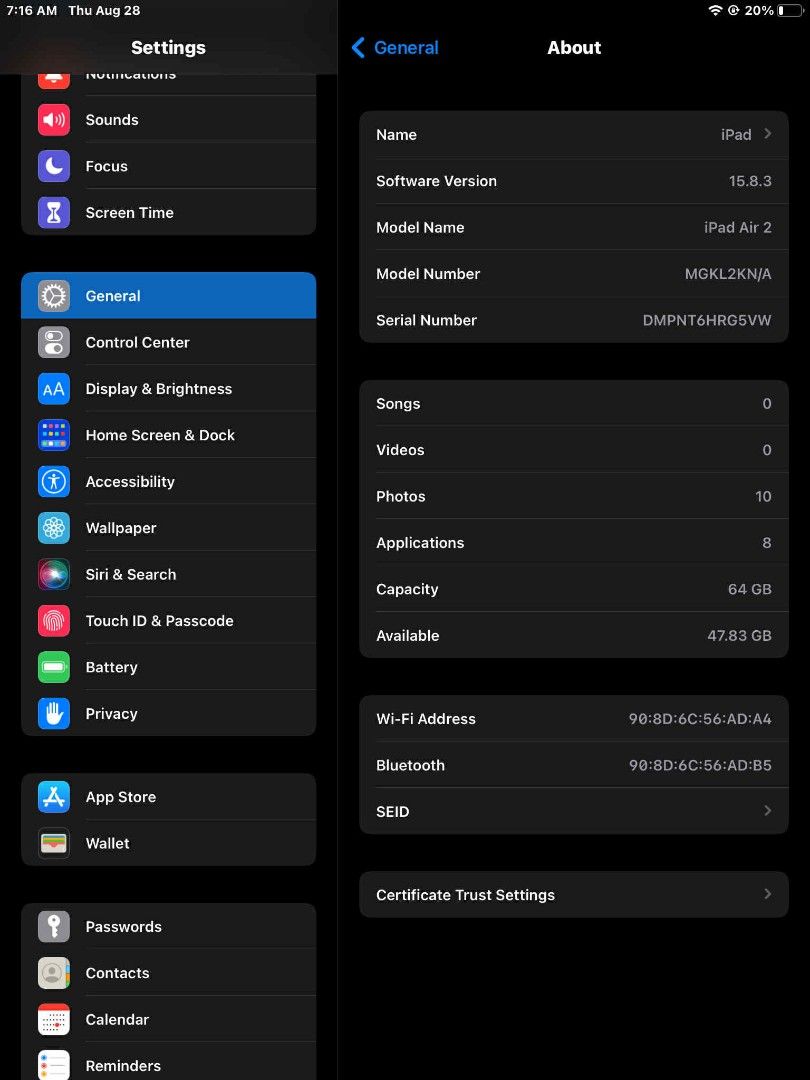The height and width of the screenshot is (1080, 810).
Task: Open the SEID details row
Action: 574,811
